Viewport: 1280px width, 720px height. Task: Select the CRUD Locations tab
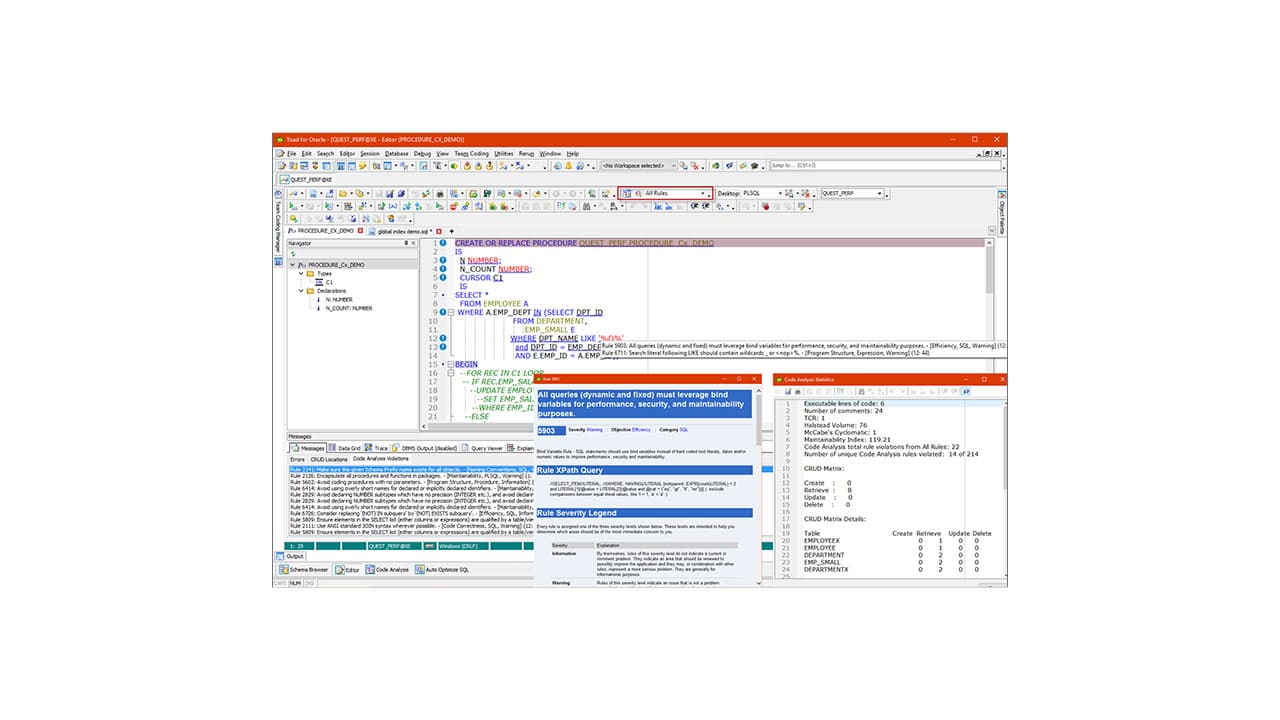click(x=329, y=459)
